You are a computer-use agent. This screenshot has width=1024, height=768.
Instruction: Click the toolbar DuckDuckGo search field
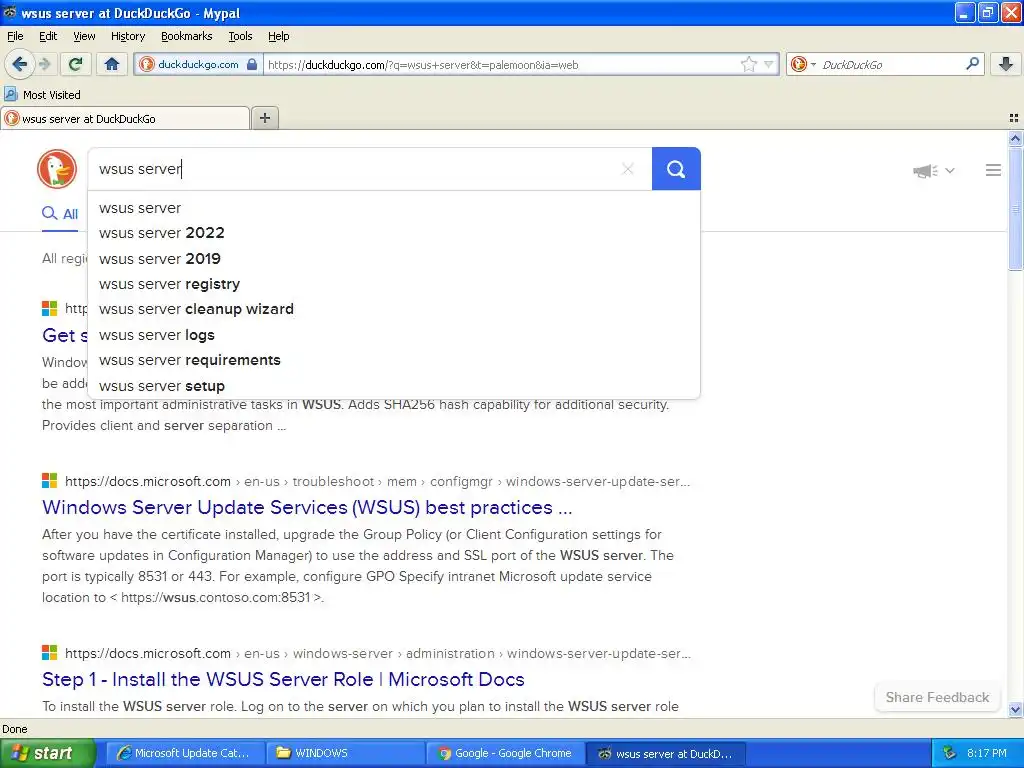pyautogui.click(x=891, y=64)
